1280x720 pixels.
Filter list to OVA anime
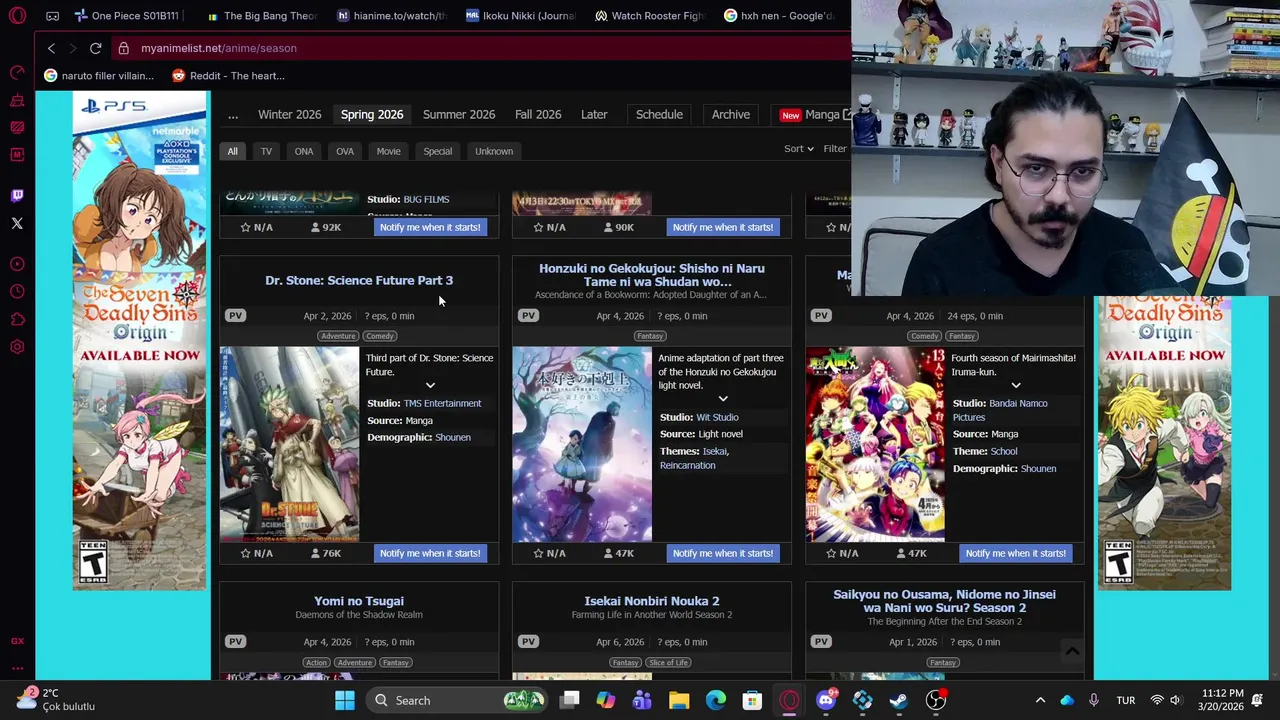pyautogui.click(x=345, y=151)
